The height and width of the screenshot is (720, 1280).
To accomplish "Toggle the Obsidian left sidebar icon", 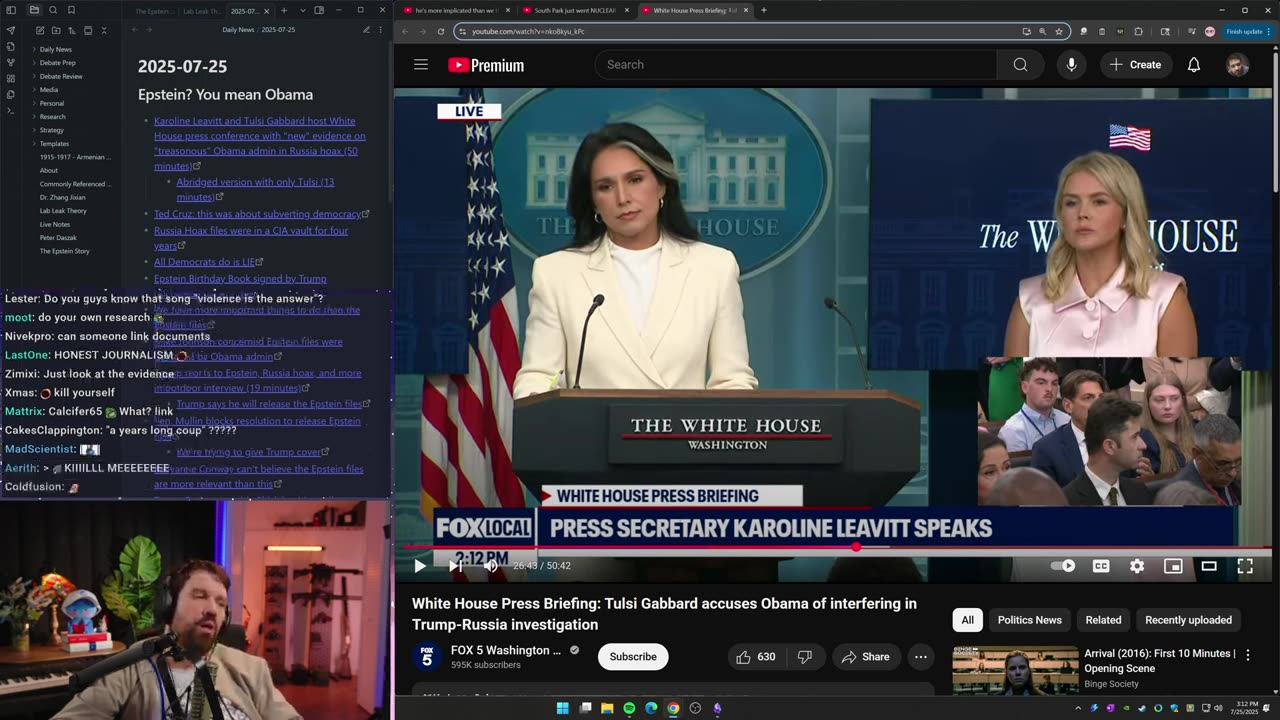I will pyautogui.click(x=11, y=10).
